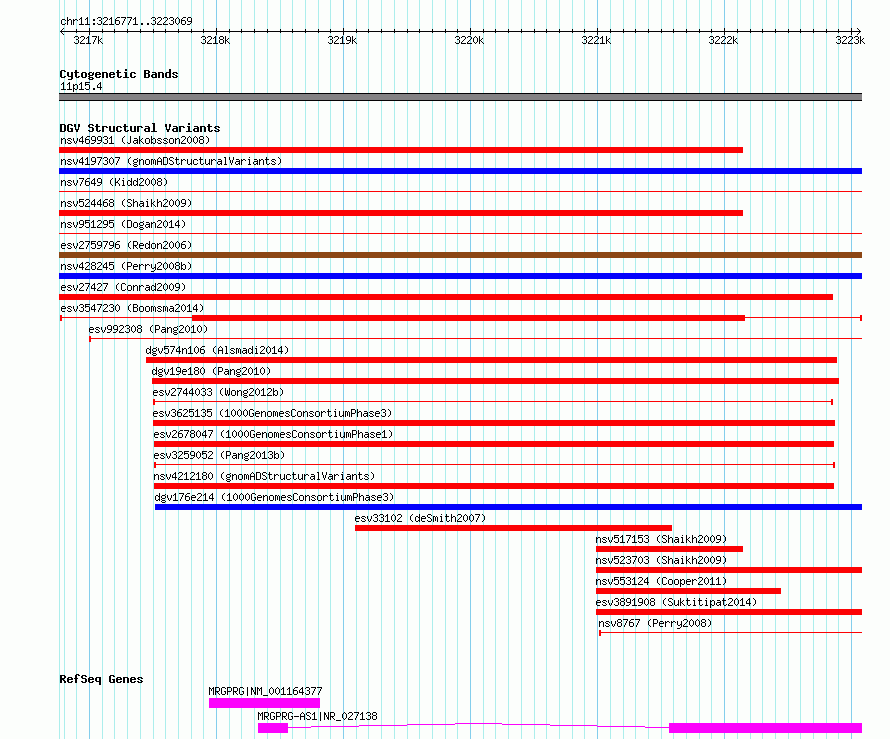890x739 pixels.
Task: Select esv33102 (deSmith2007) label
Action: coord(421,518)
